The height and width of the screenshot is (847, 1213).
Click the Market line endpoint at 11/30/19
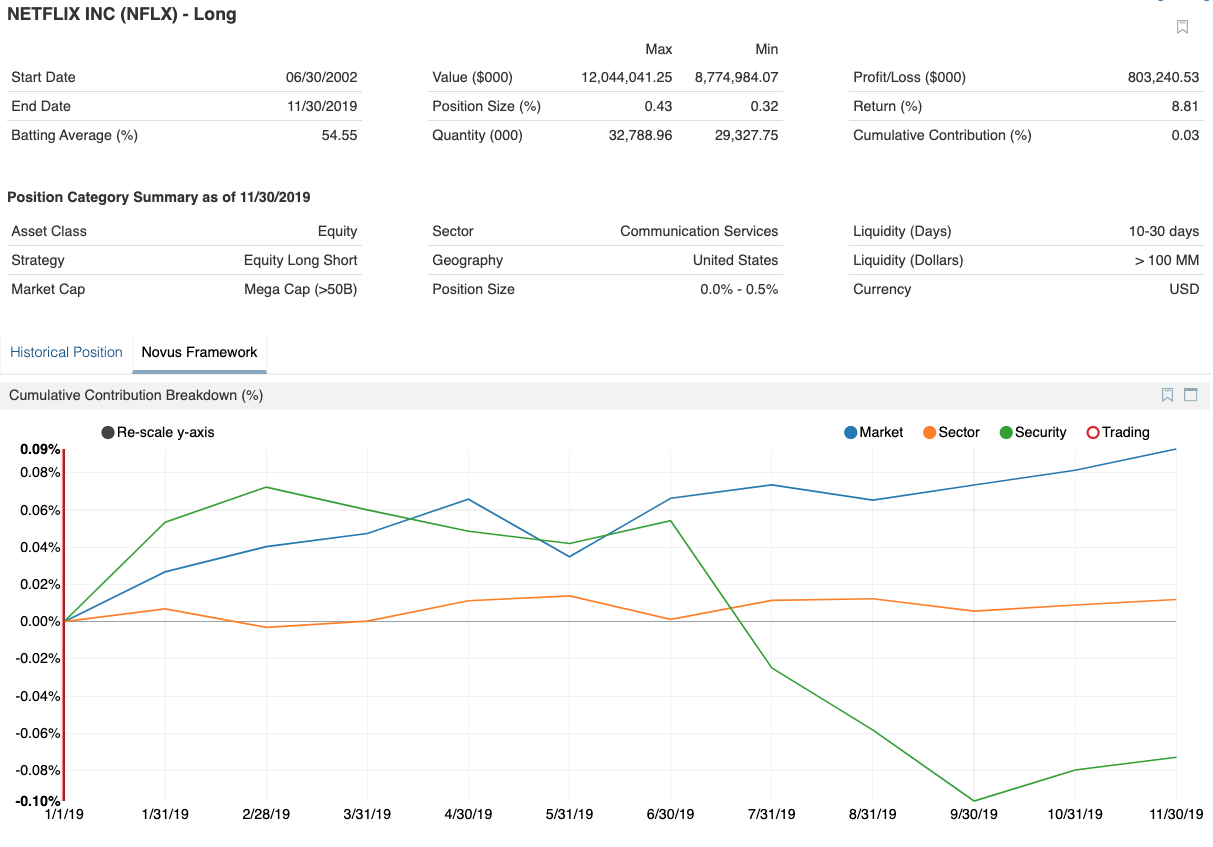pos(1176,449)
